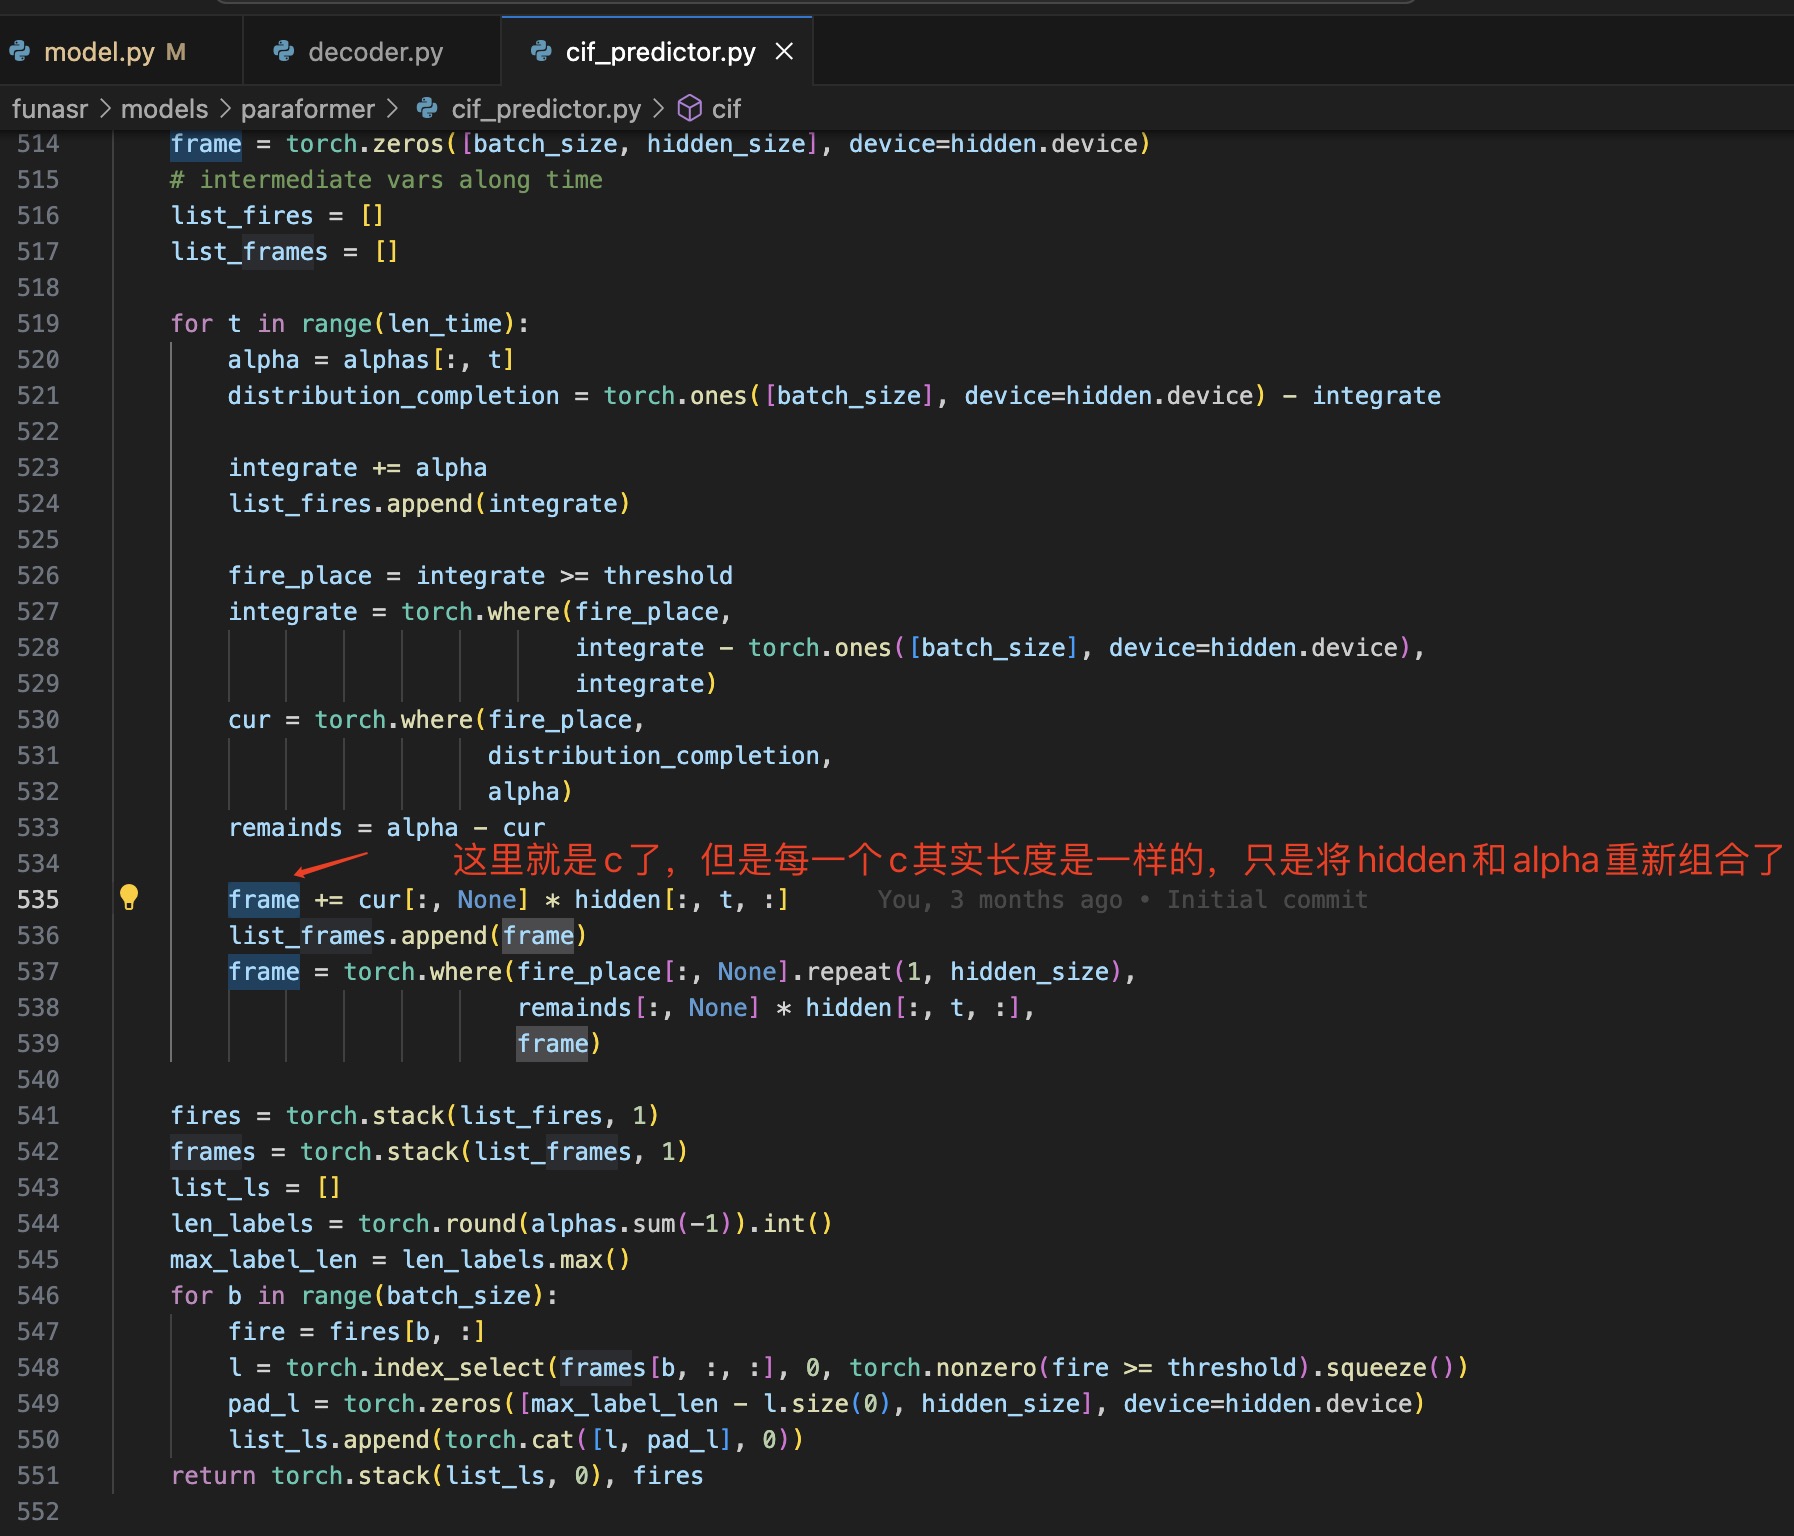
Task: Click the lightbulb quick-fix icon on line 535
Action: point(129,898)
